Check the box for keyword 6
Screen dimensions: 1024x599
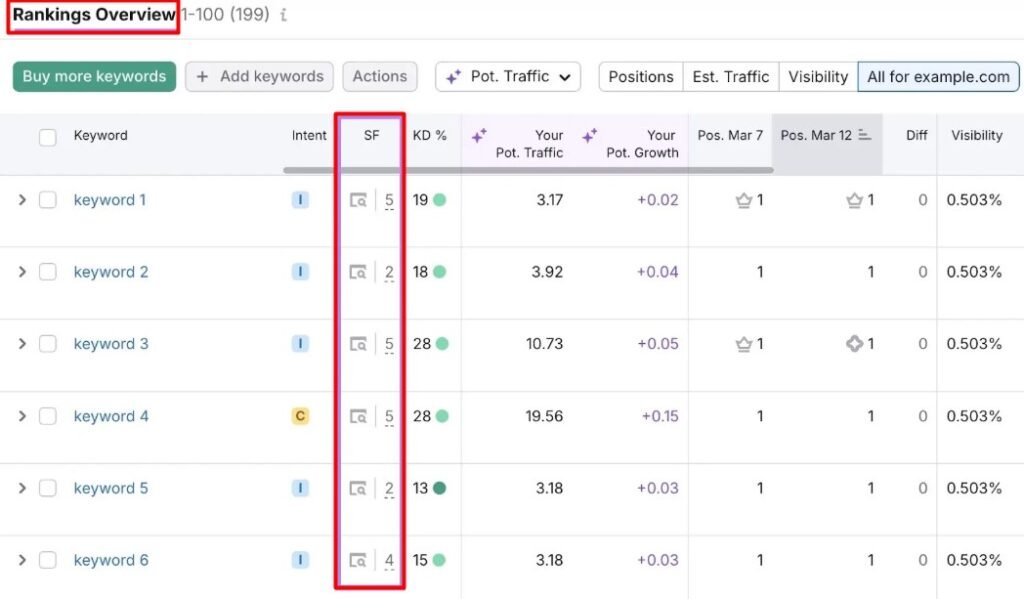[48, 560]
